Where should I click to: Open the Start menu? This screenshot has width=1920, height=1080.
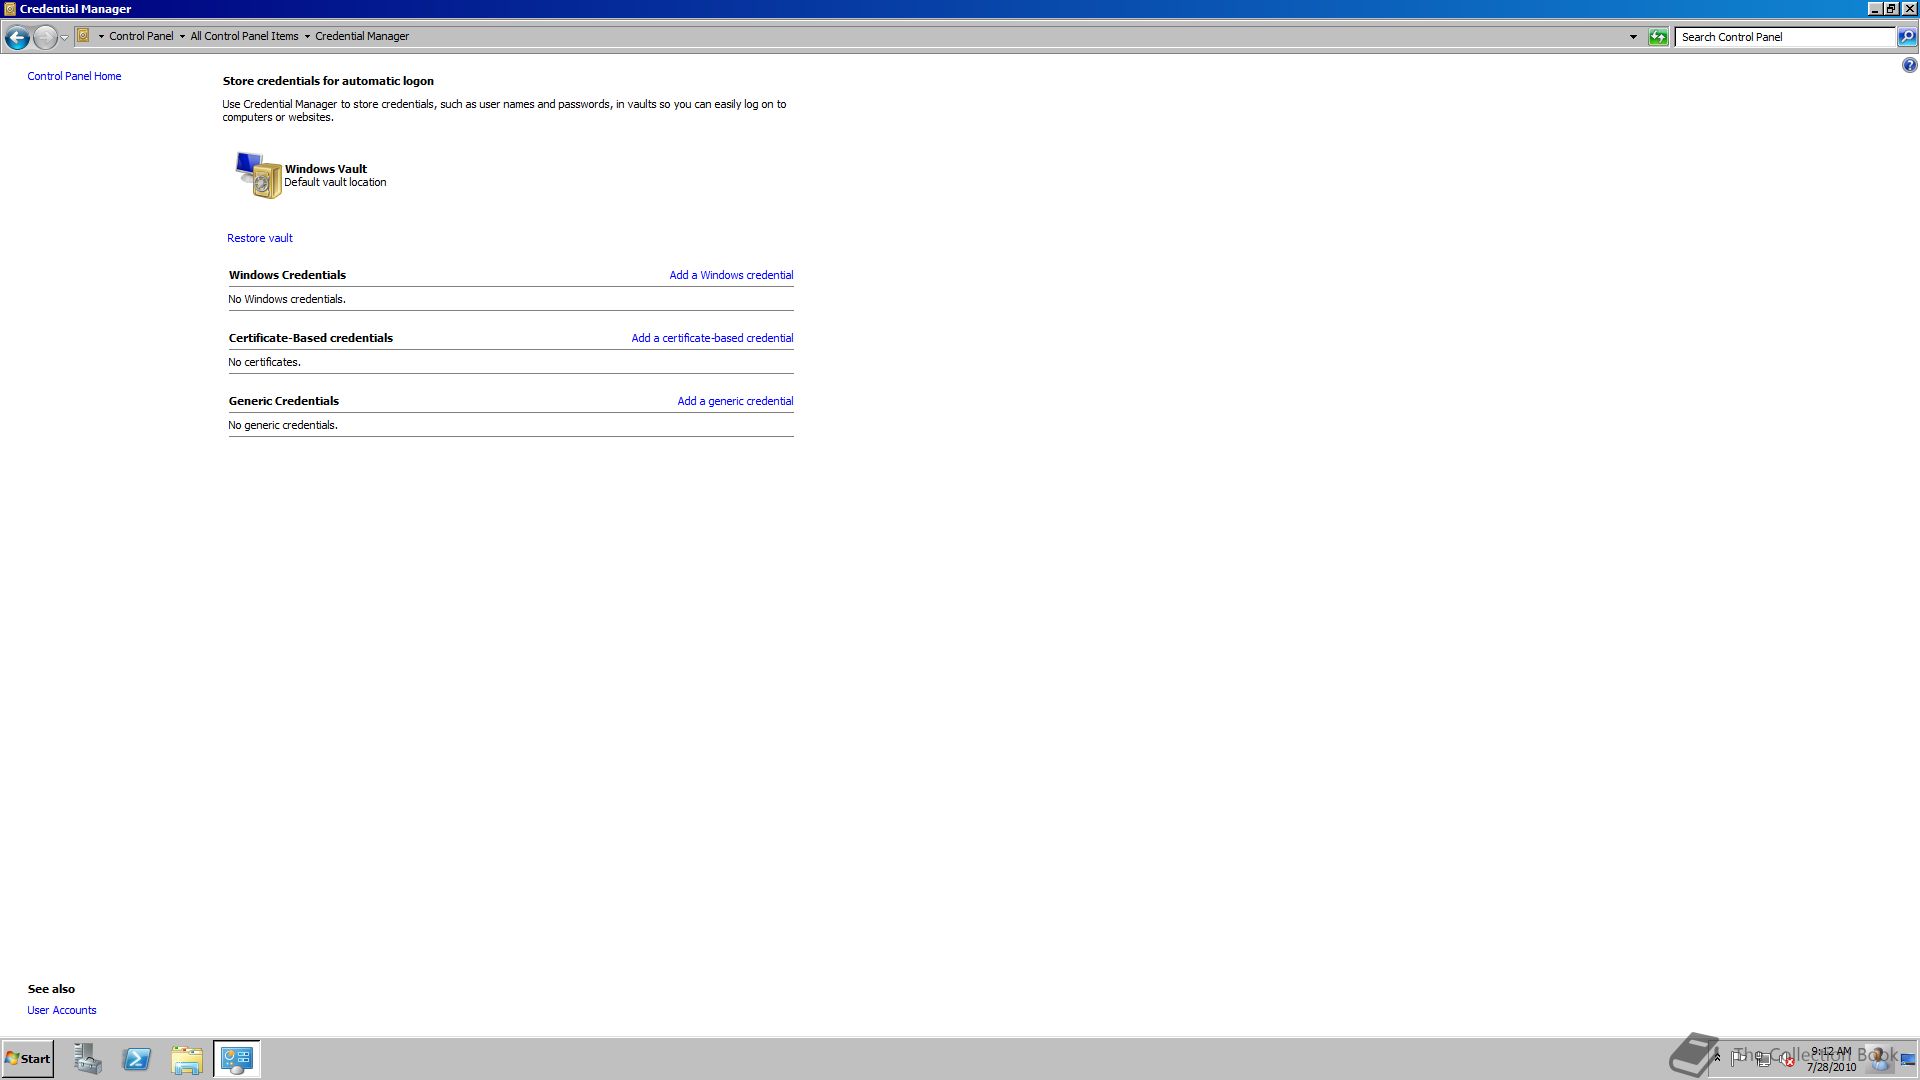click(28, 1059)
